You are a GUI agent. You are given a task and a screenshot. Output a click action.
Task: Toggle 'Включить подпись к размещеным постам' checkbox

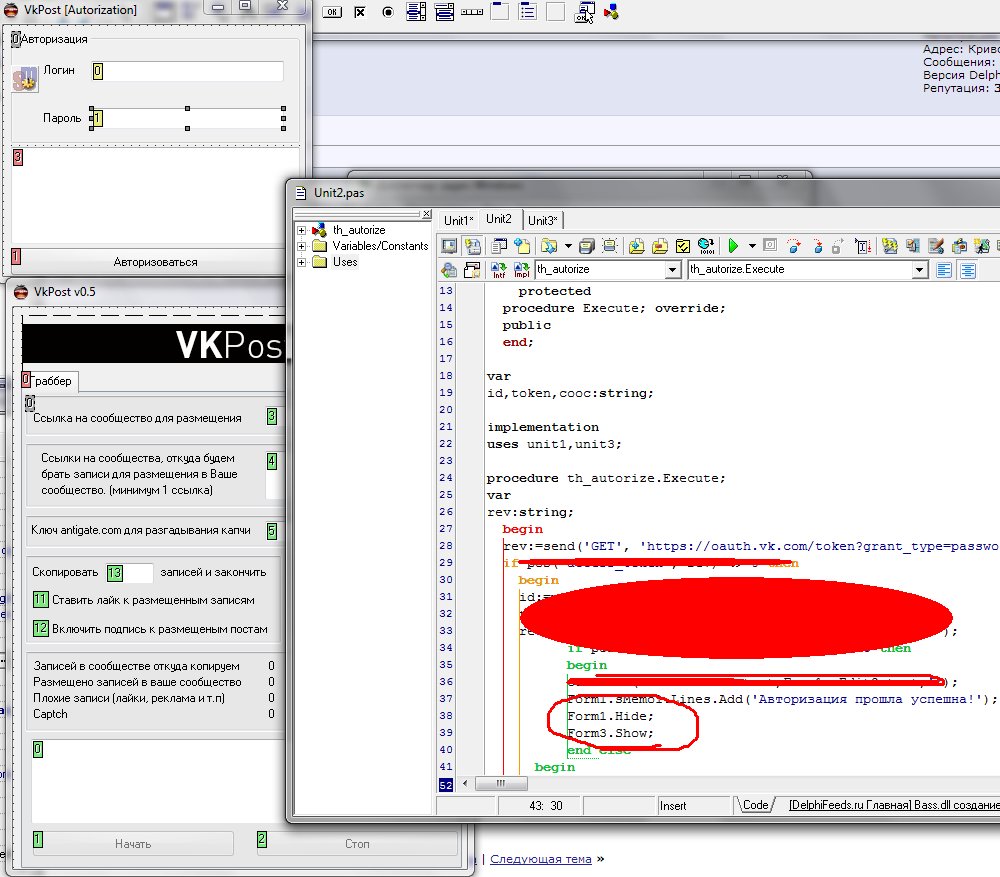pyautogui.click(x=40, y=628)
